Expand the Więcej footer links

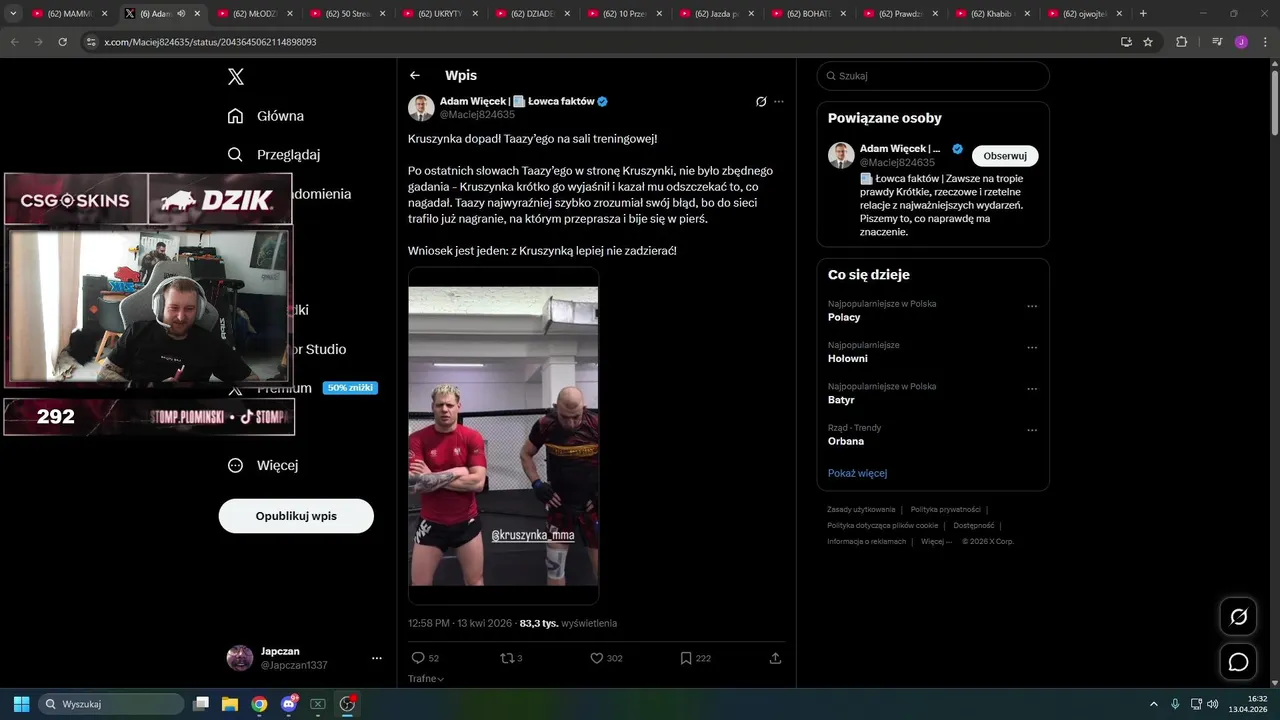pos(936,541)
